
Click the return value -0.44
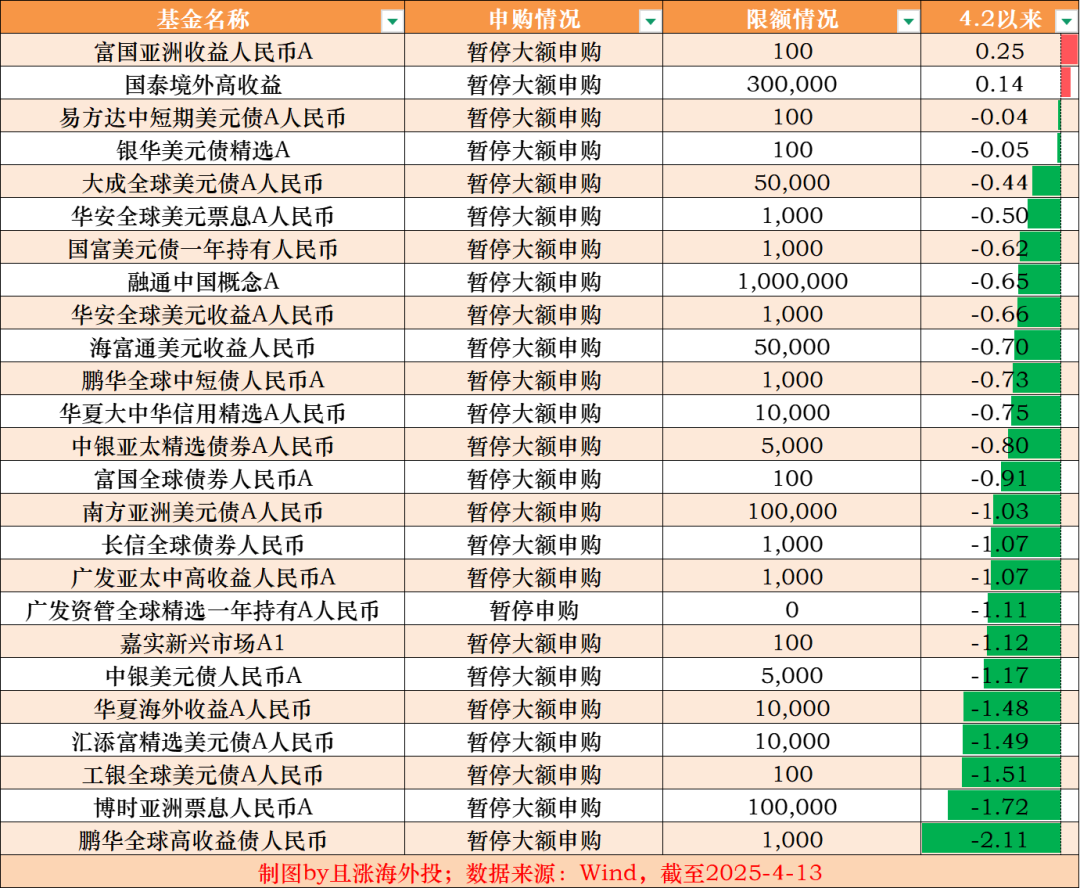1000,183
